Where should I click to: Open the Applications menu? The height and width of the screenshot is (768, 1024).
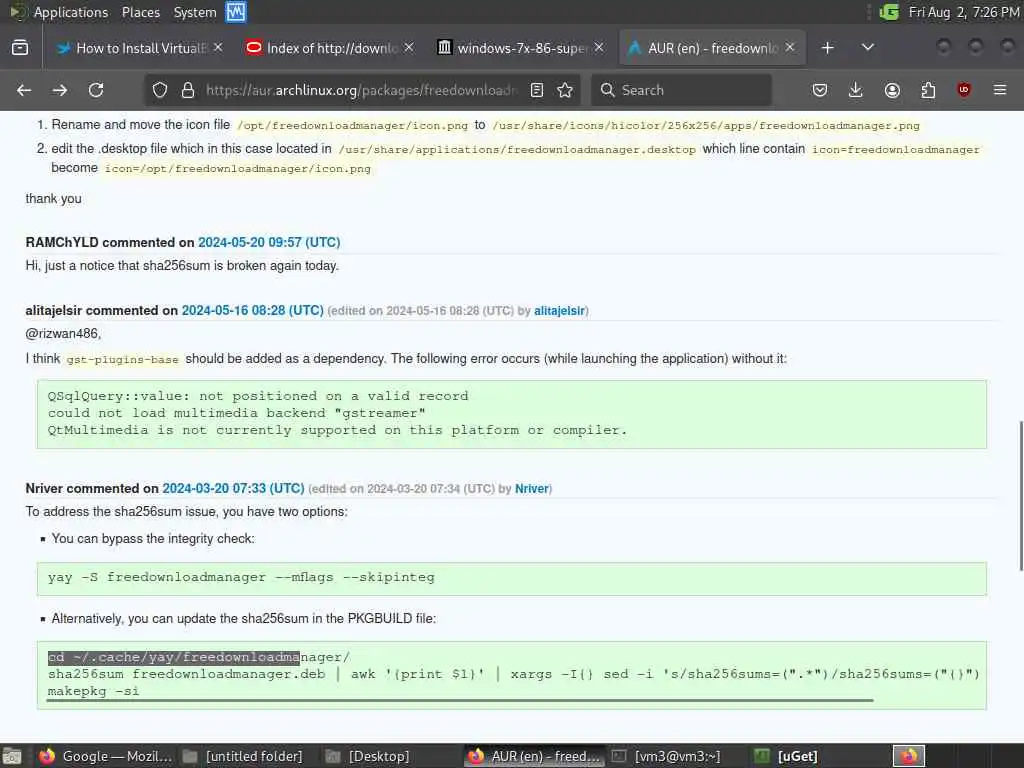[71, 12]
